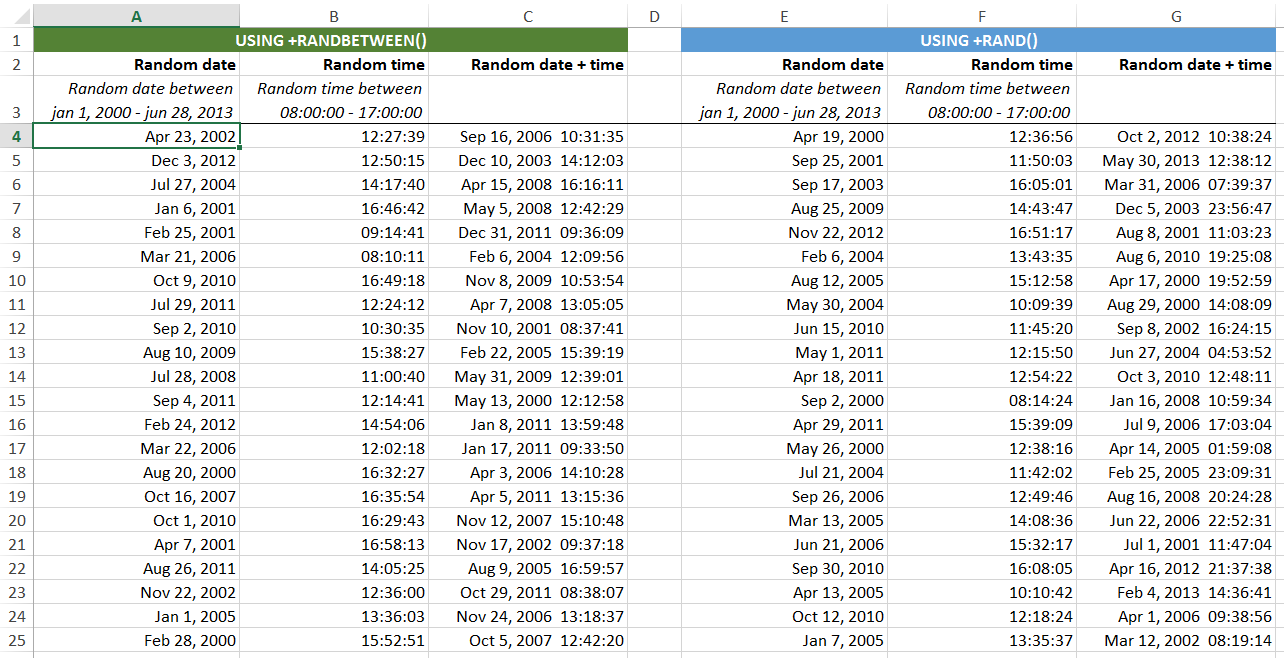This screenshot has width=1284, height=658.
Task: Click cell showing Dec 5, 2003 23:56:47
Action: coord(1176,208)
